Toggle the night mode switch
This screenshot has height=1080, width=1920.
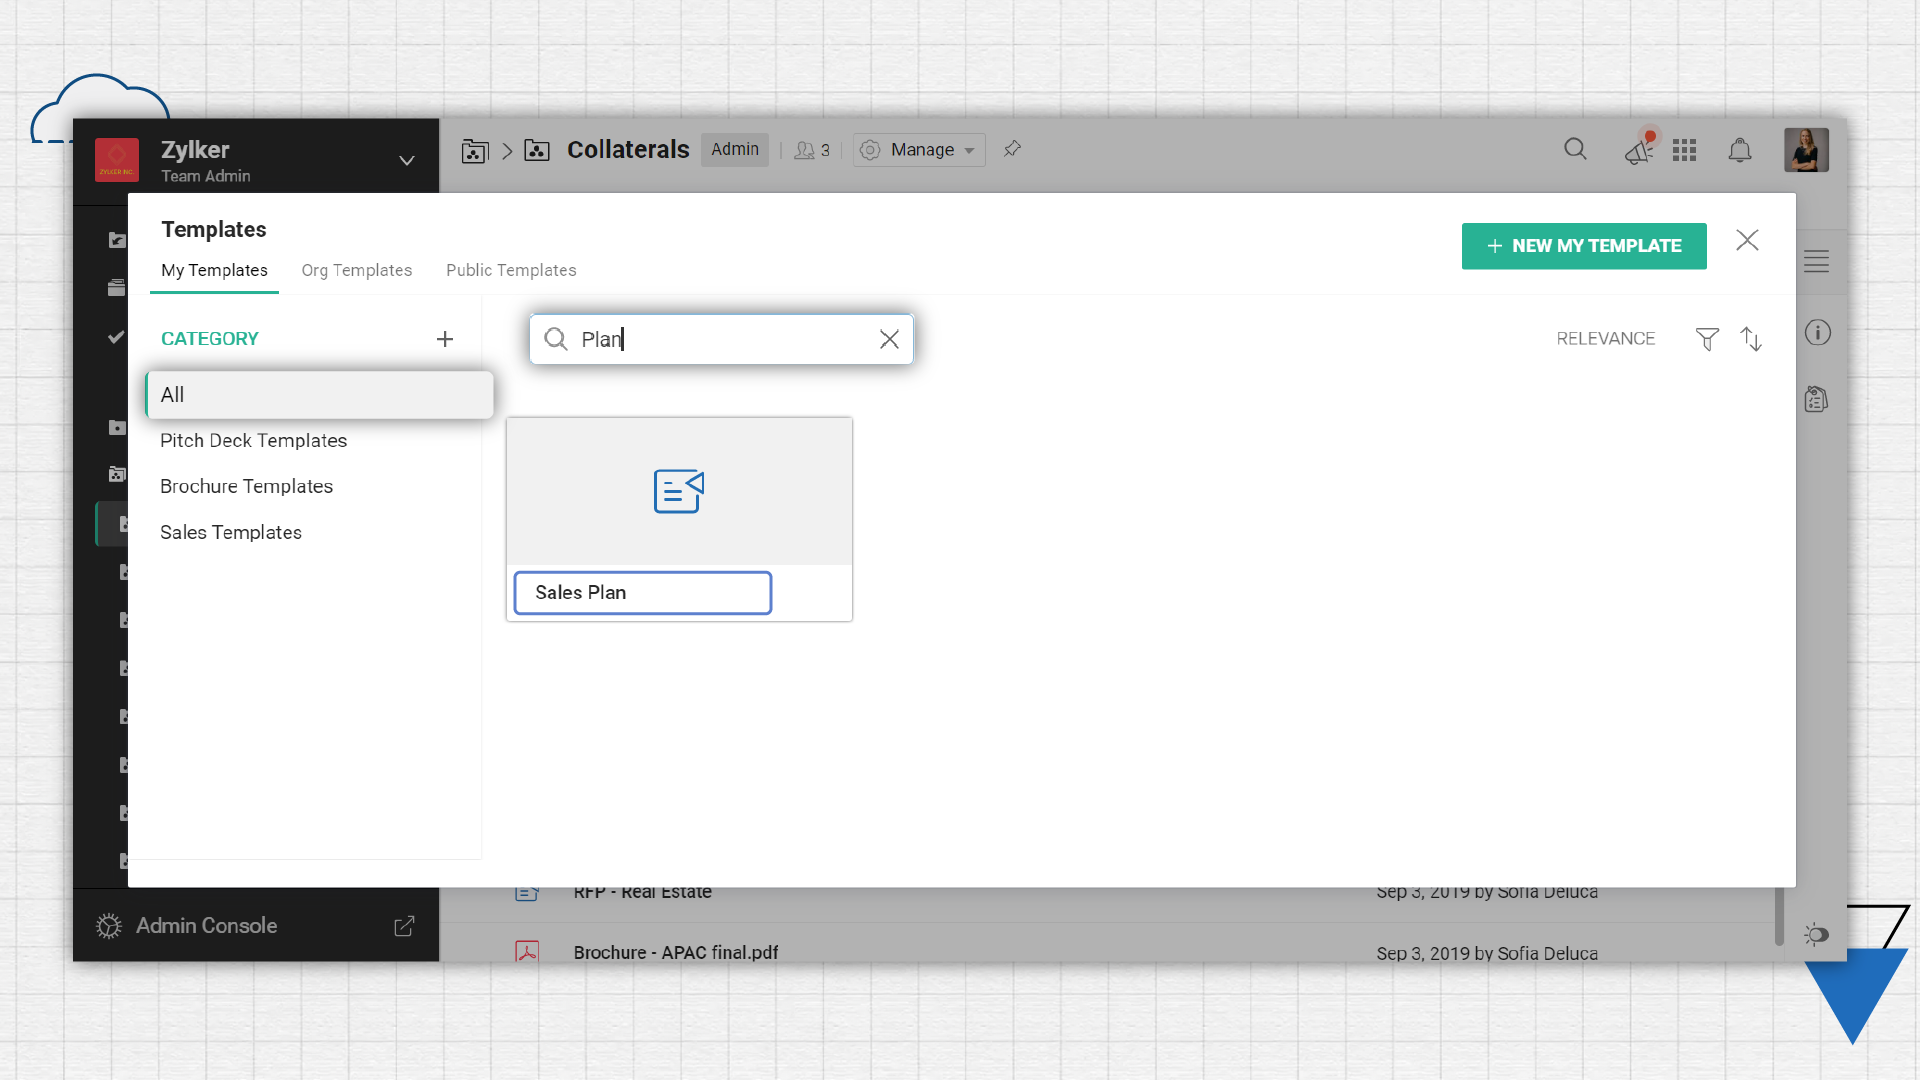[x=1816, y=934]
